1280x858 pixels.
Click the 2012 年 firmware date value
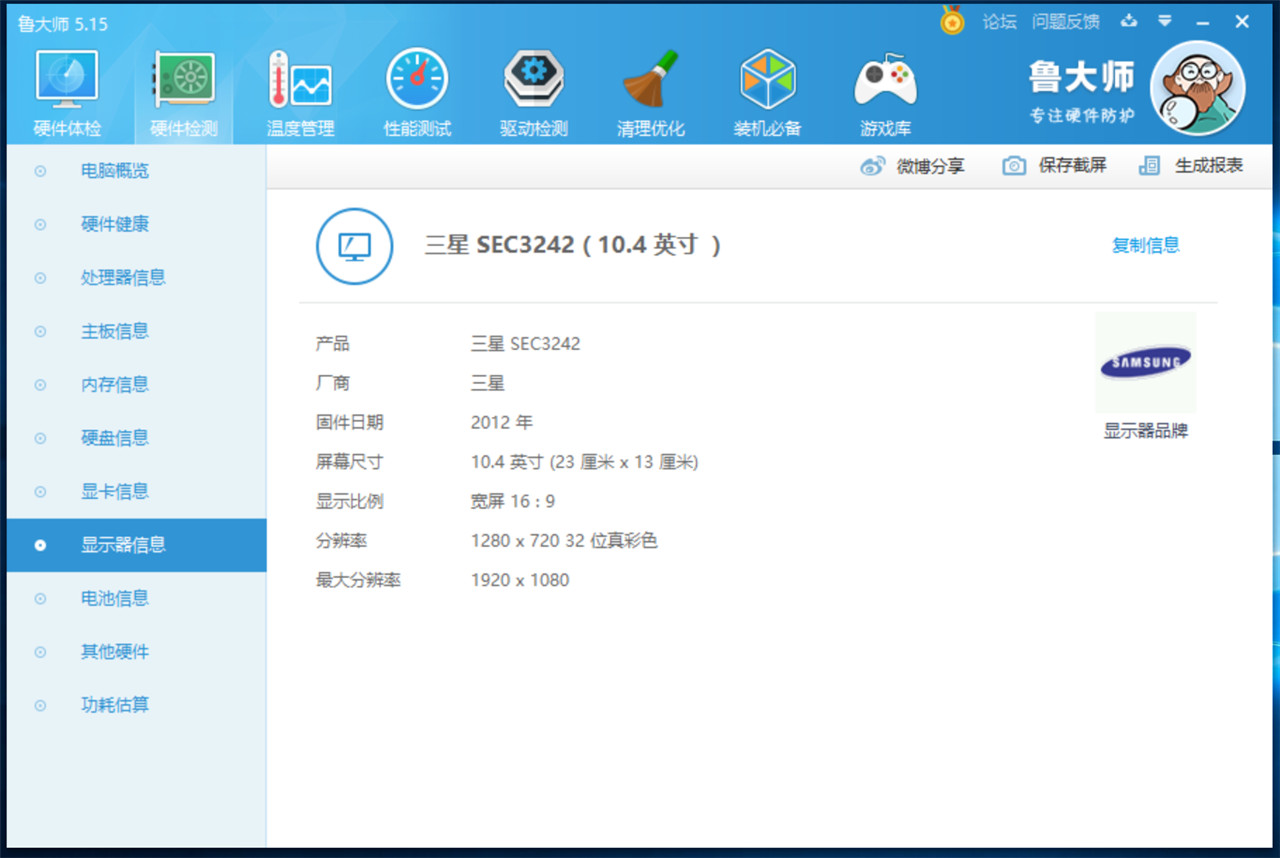(x=502, y=423)
